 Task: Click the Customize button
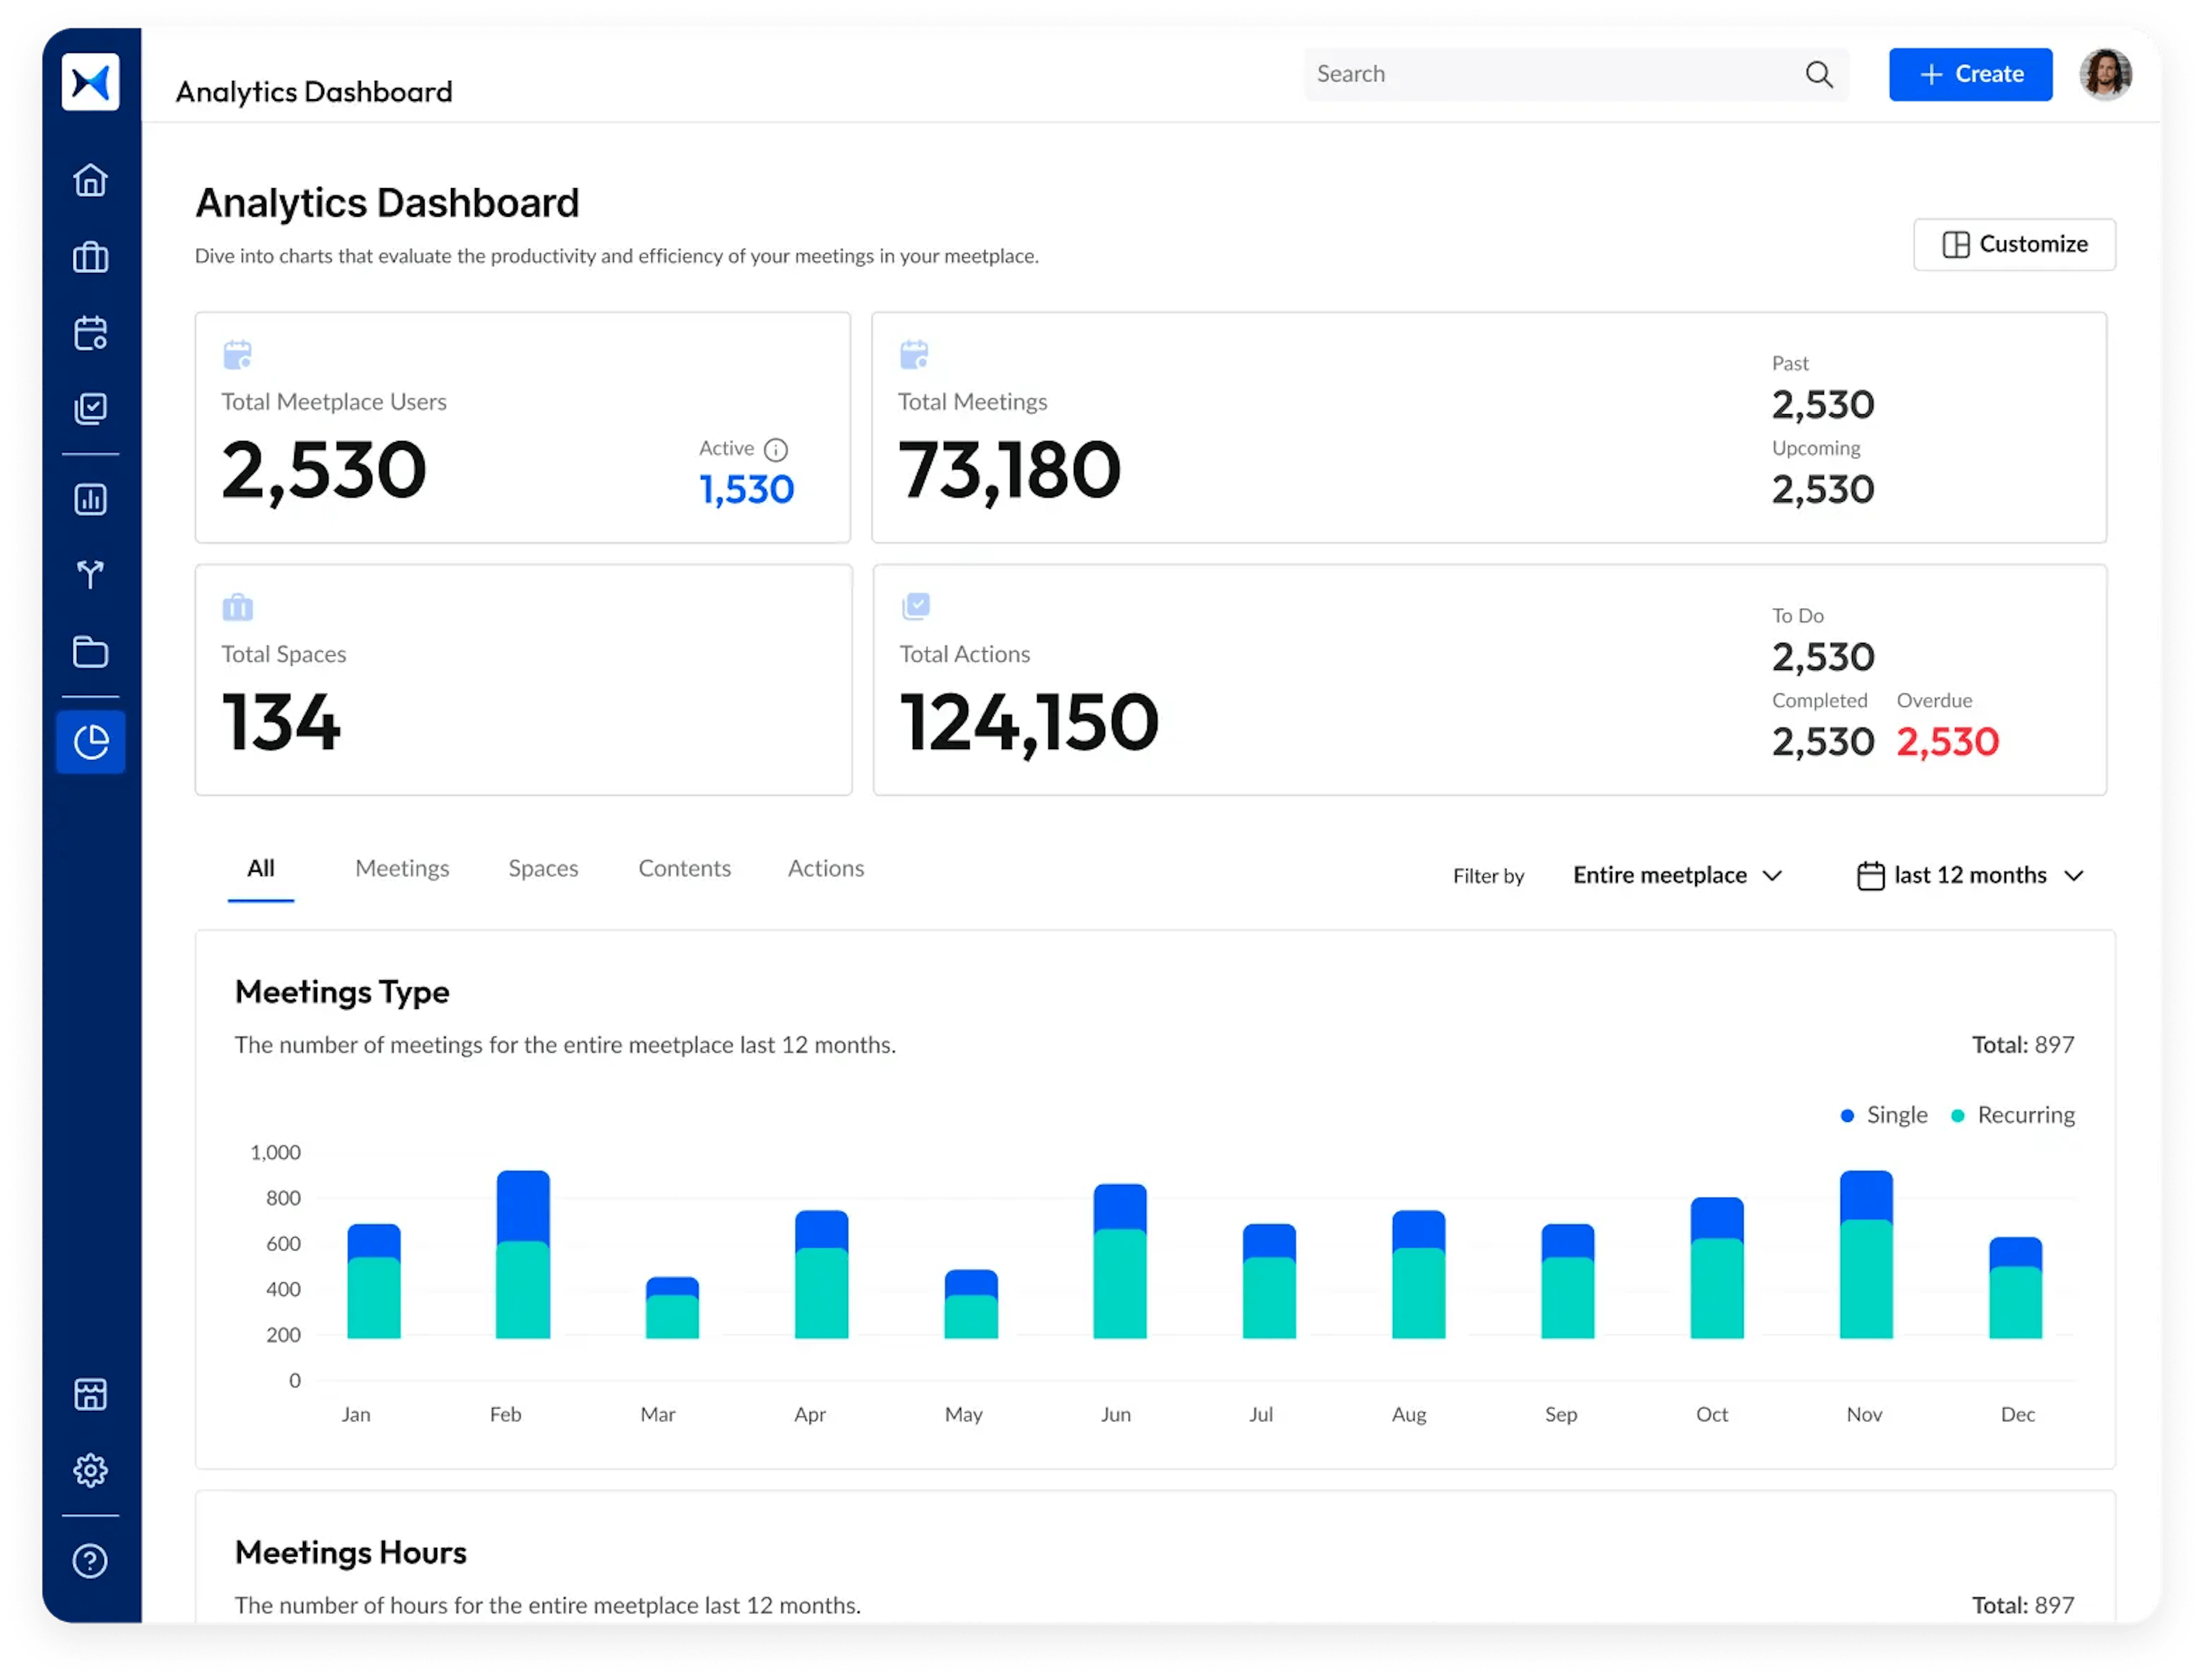(2014, 244)
